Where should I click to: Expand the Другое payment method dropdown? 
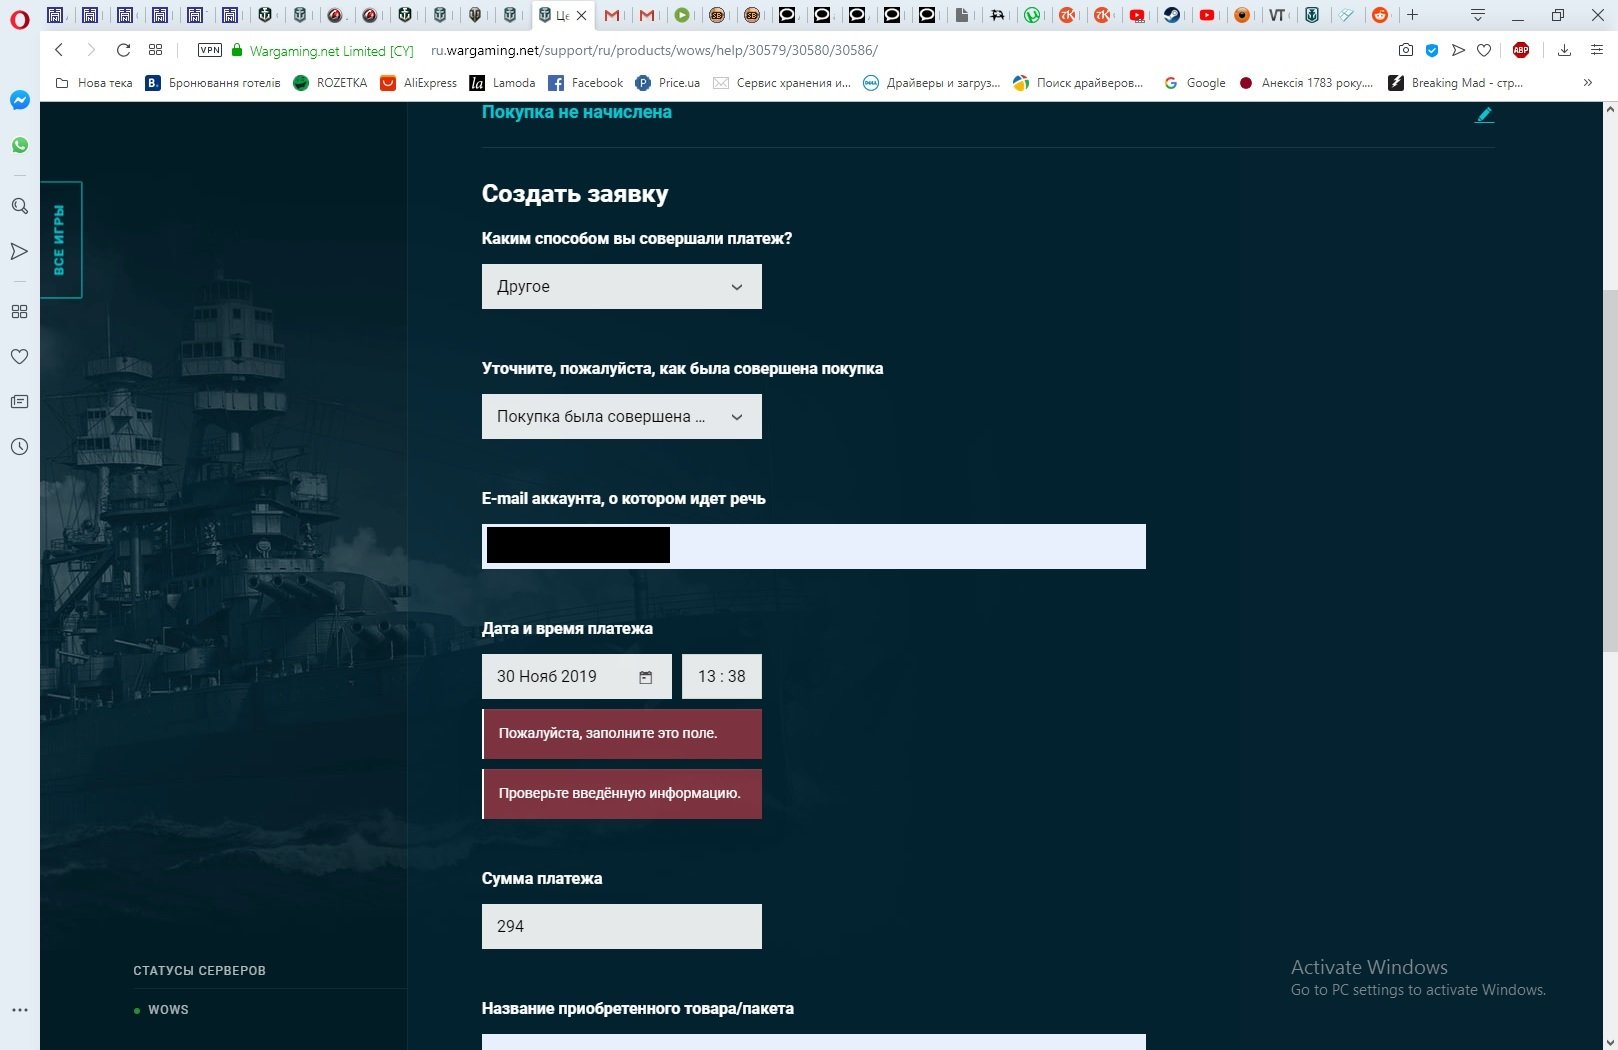[622, 286]
